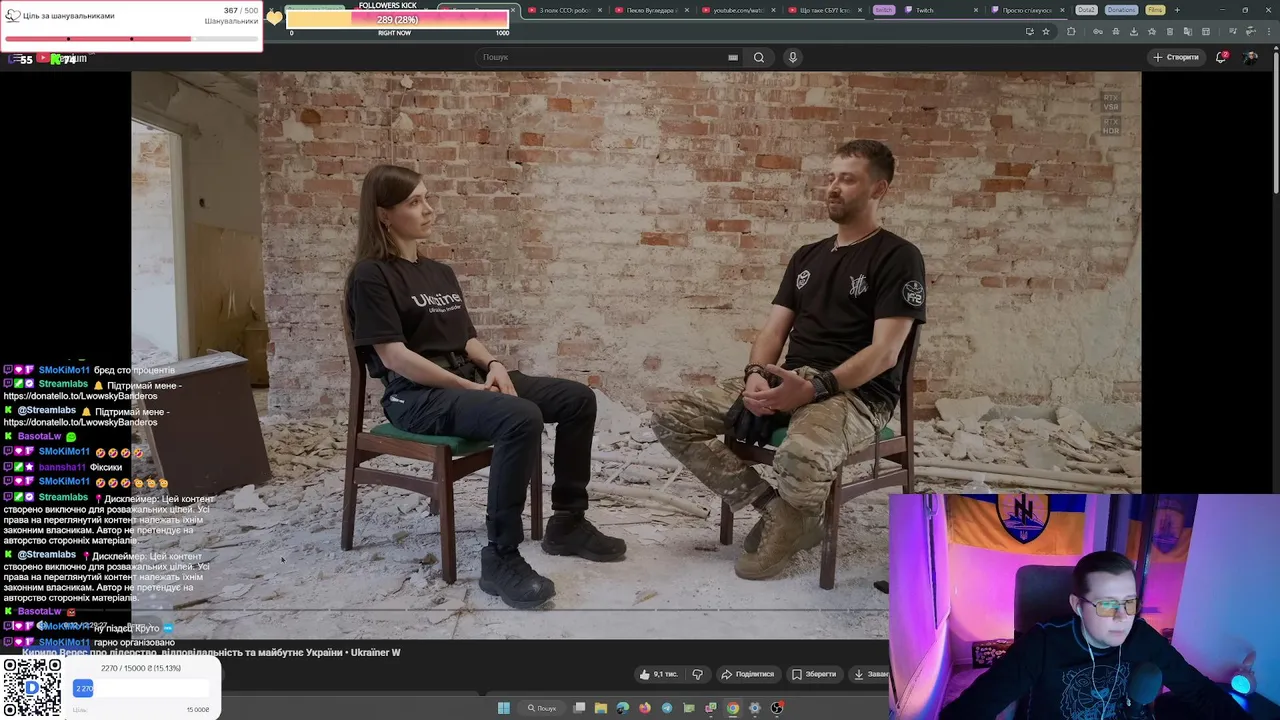1280x720 pixels.
Task: Activate voice search microphone icon
Action: pos(793,57)
